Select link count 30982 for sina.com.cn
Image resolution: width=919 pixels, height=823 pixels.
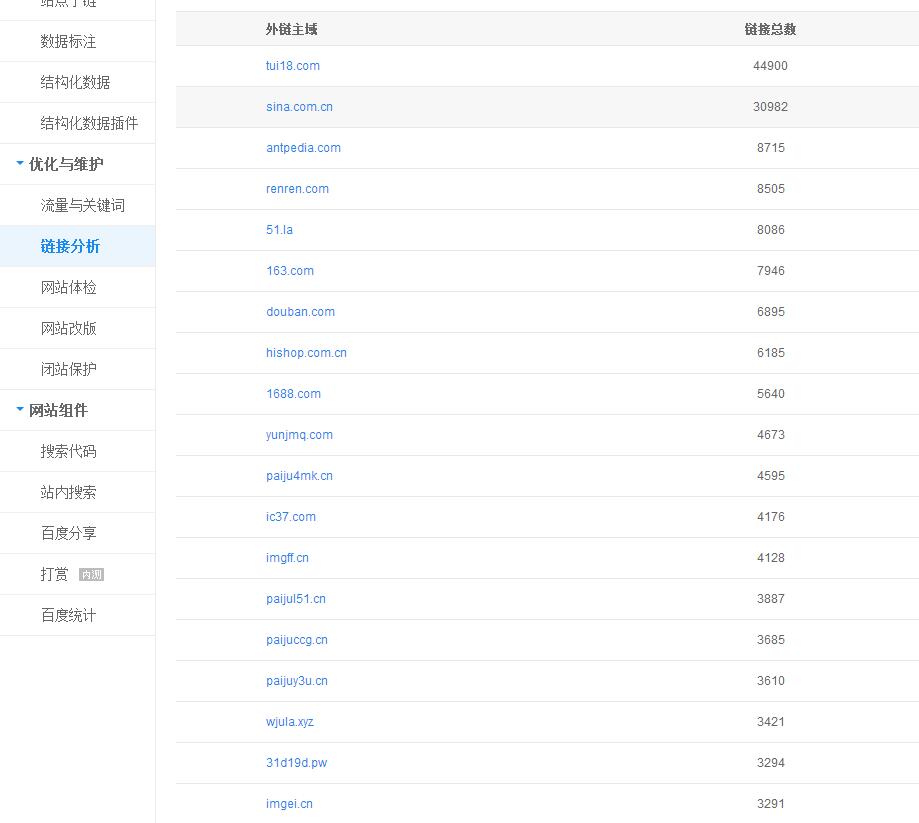point(770,107)
